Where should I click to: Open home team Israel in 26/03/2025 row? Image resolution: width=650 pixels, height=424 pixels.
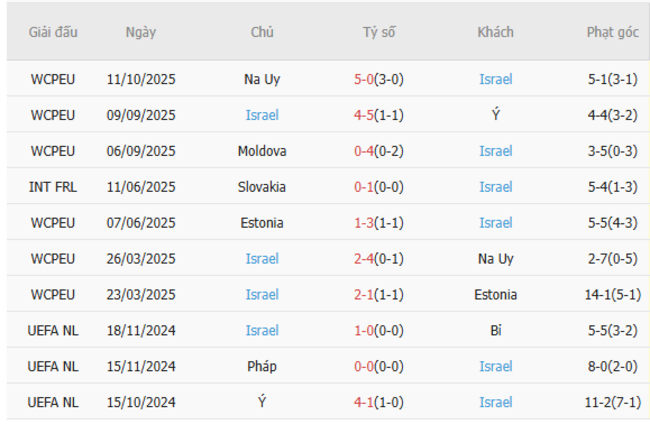click(262, 259)
